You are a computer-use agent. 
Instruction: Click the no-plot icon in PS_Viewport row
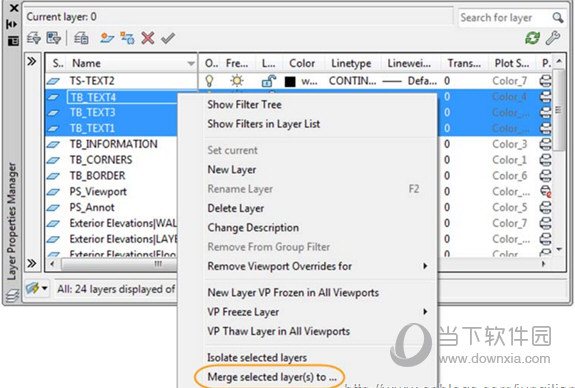545,191
